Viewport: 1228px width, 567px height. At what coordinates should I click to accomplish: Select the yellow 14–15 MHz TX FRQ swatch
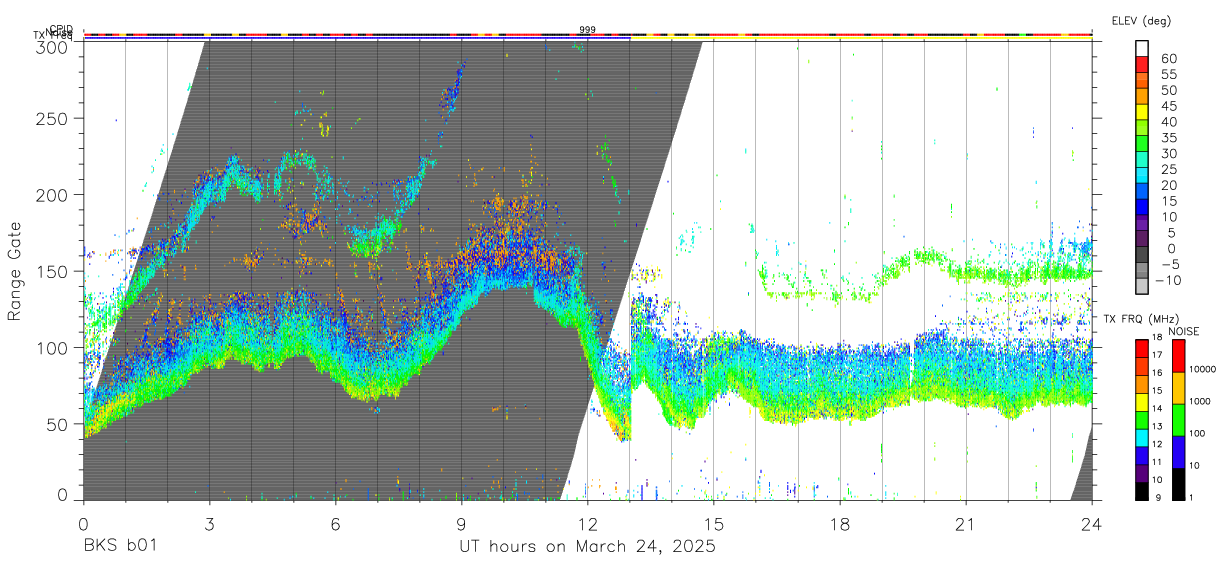pos(1142,402)
